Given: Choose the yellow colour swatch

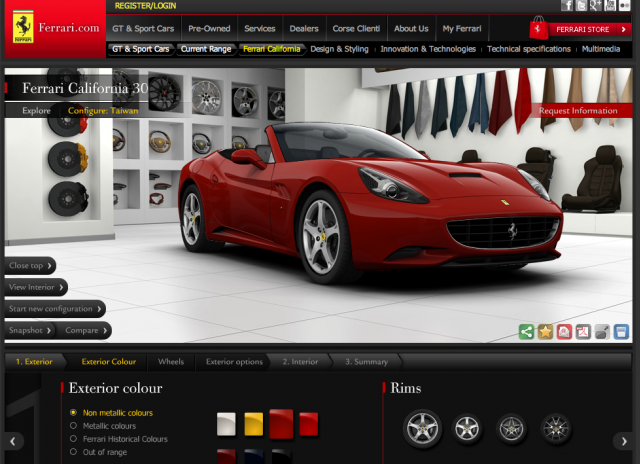Looking at the screenshot, I should point(253,424).
